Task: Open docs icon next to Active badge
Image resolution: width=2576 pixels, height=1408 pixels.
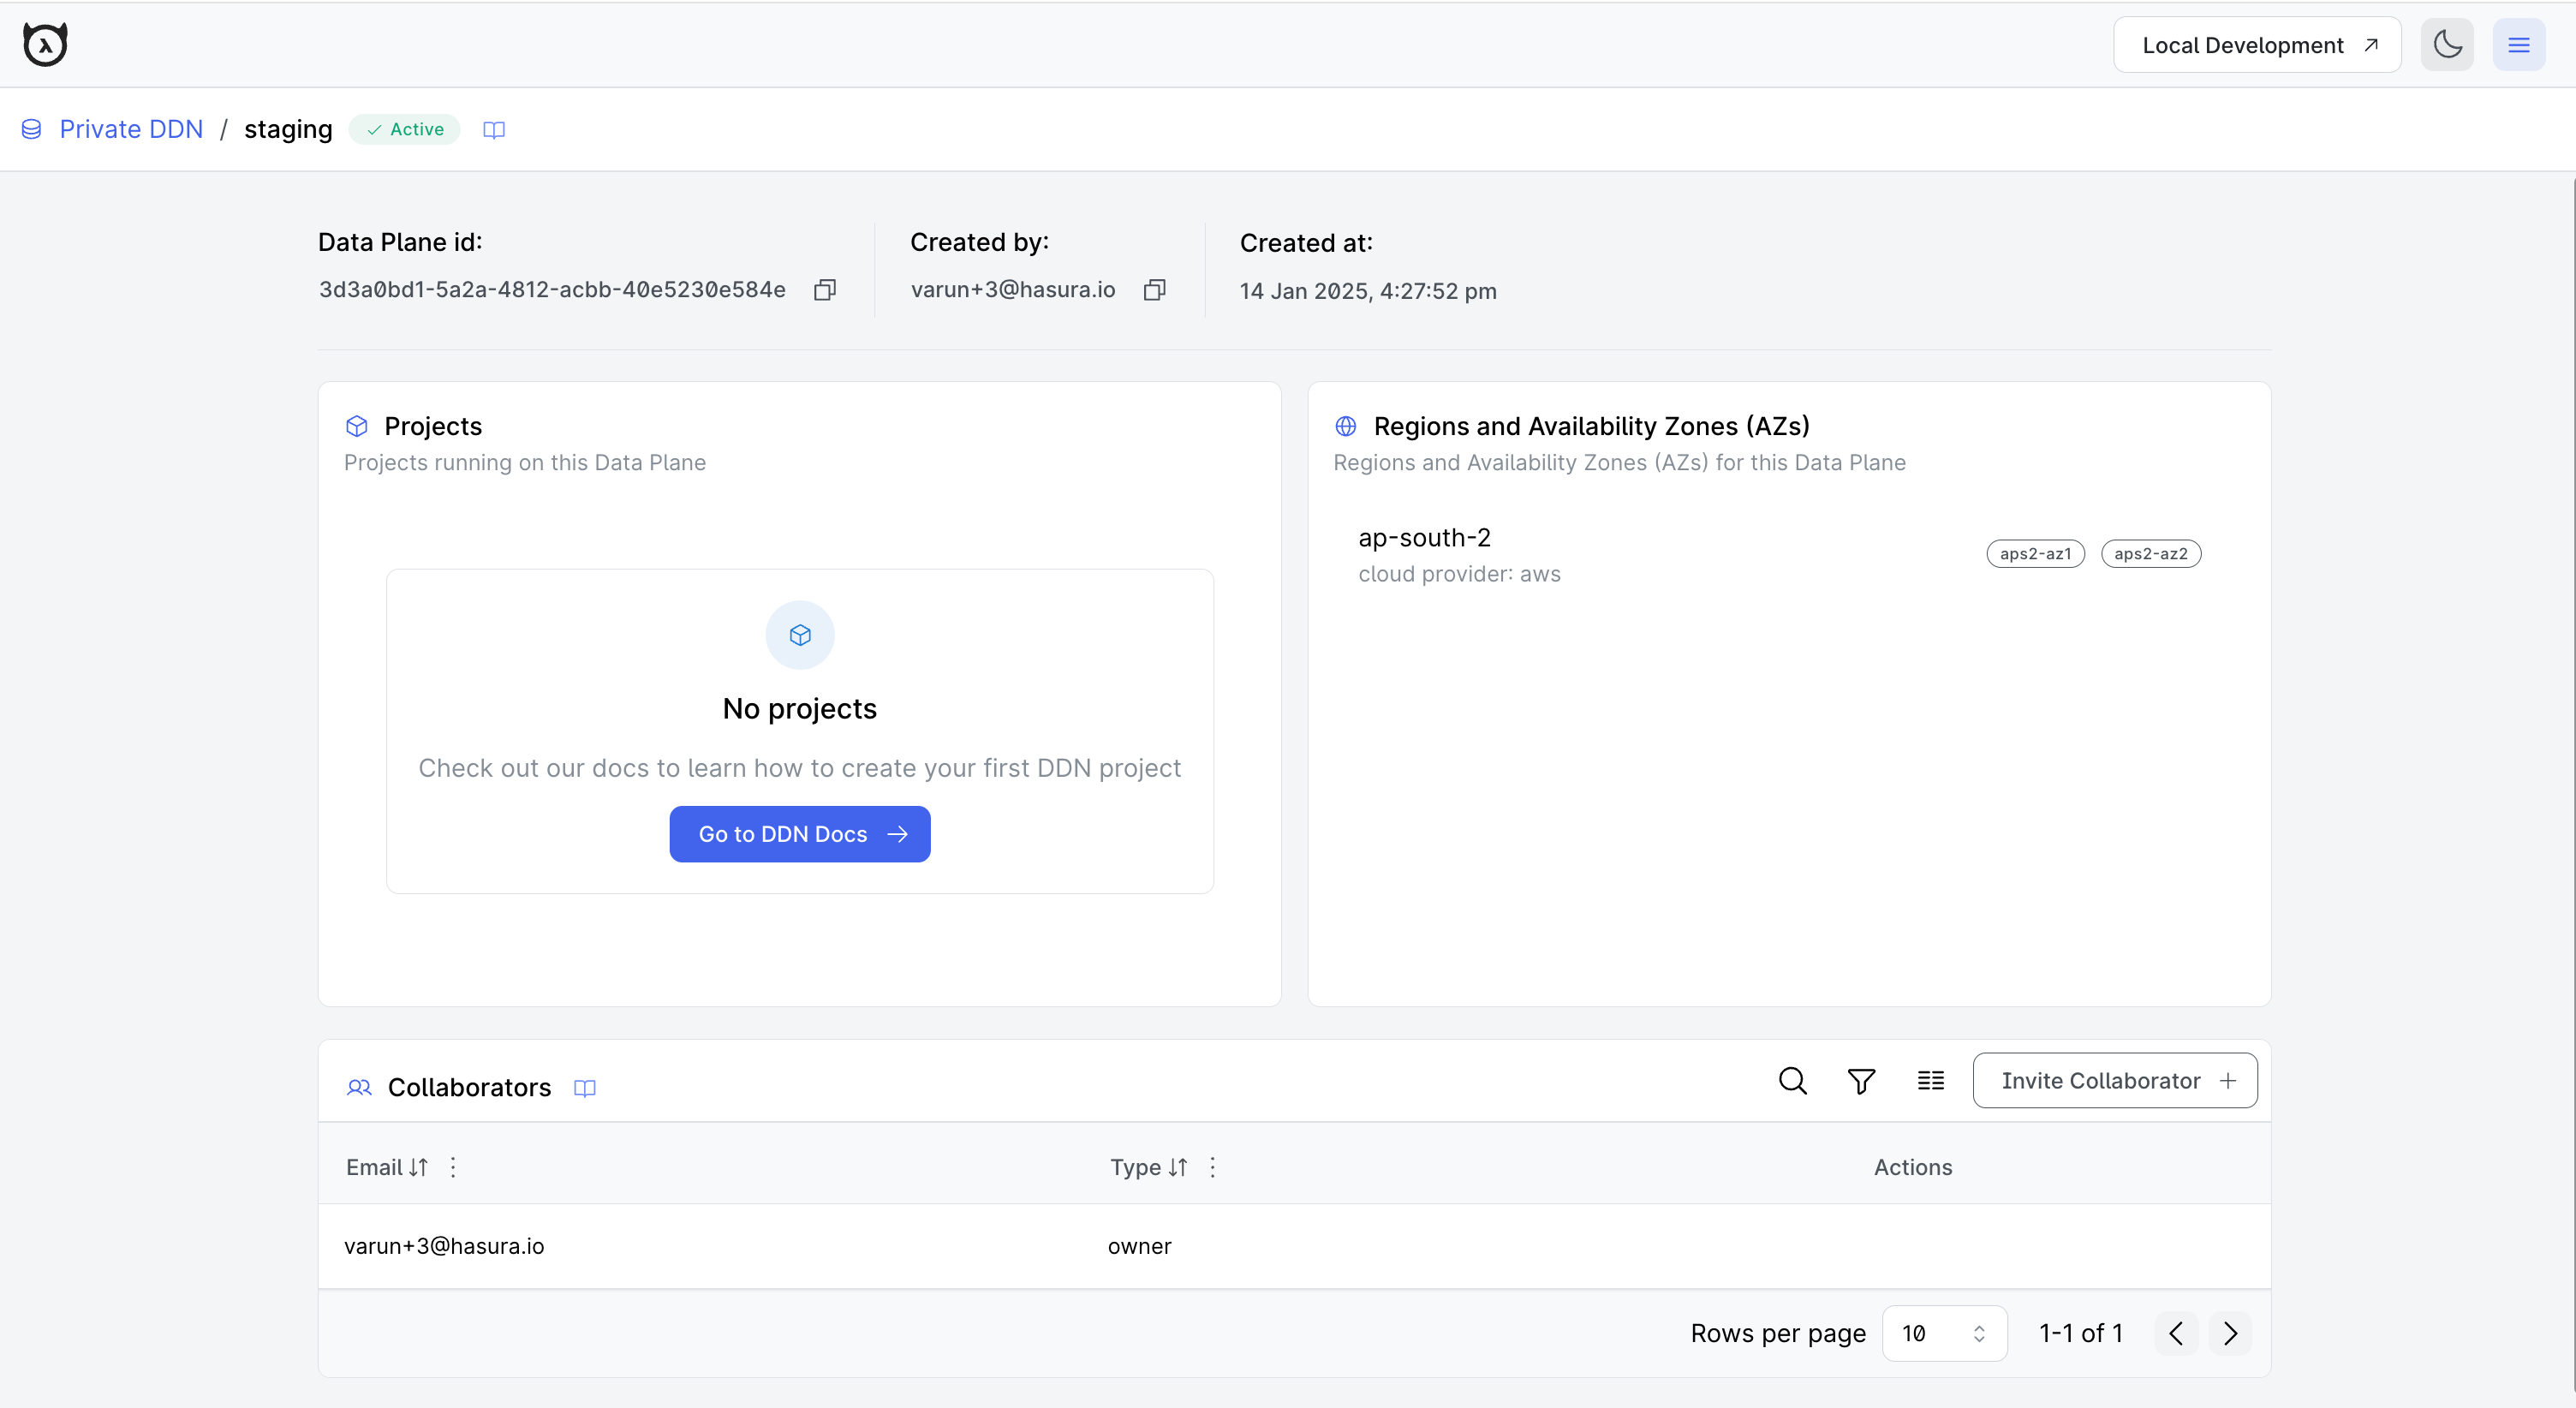Action: pos(494,130)
